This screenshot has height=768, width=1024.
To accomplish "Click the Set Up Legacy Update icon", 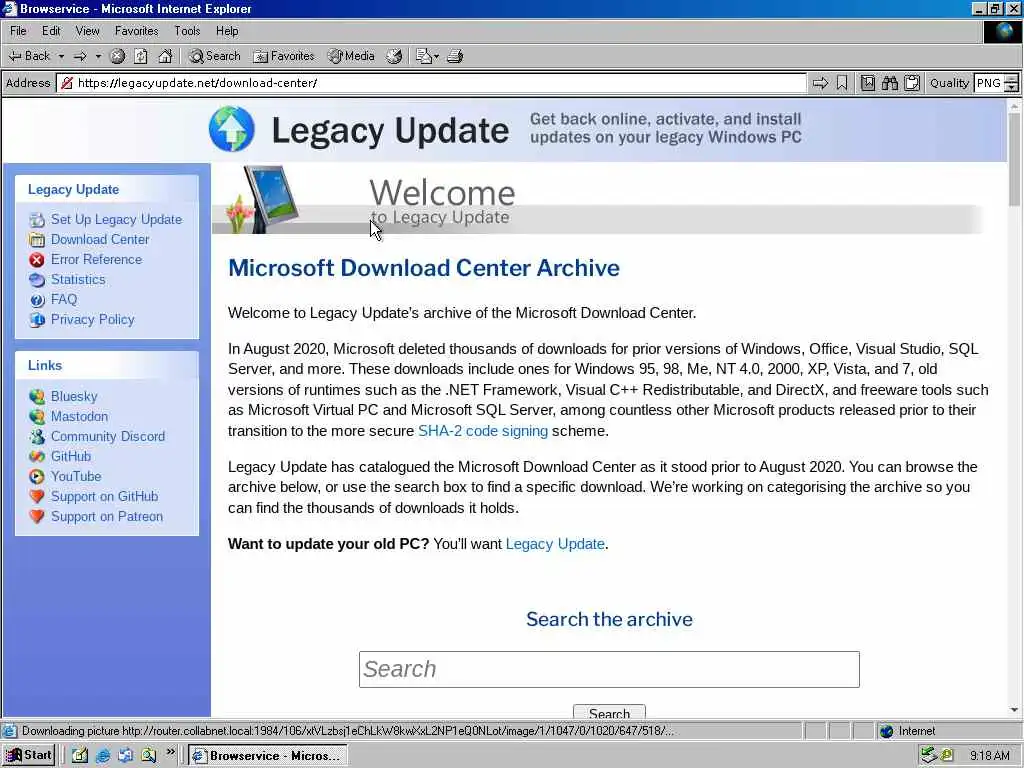I will (37, 220).
